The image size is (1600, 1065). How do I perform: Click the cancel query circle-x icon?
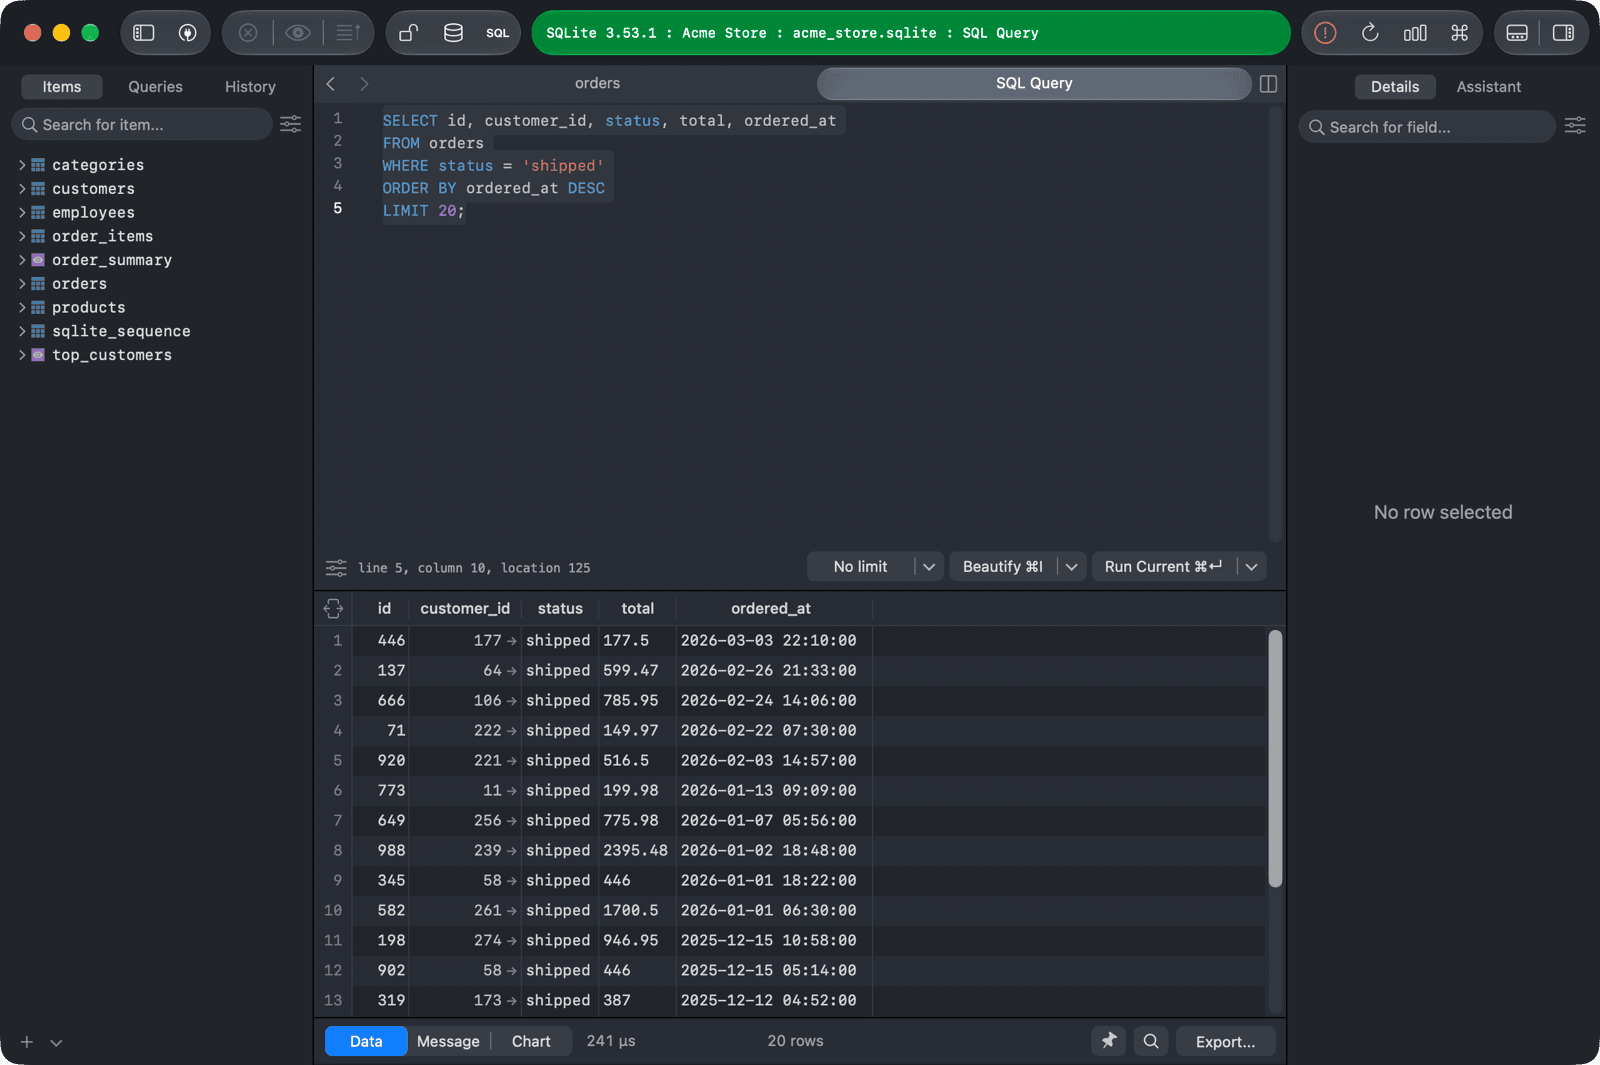248,33
